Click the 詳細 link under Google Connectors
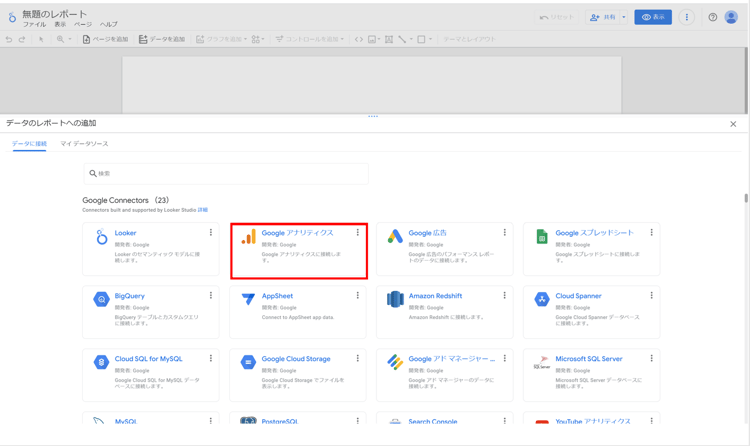The width and height of the screenshot is (750, 446). pyautogui.click(x=203, y=210)
